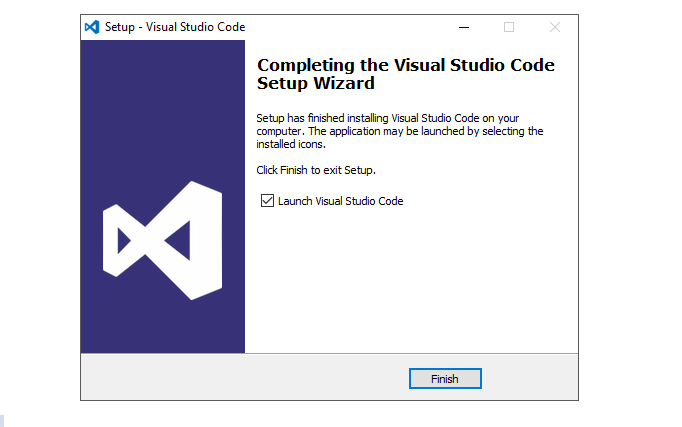
Task: Click the empty title bar space
Action: [x=350, y=27]
